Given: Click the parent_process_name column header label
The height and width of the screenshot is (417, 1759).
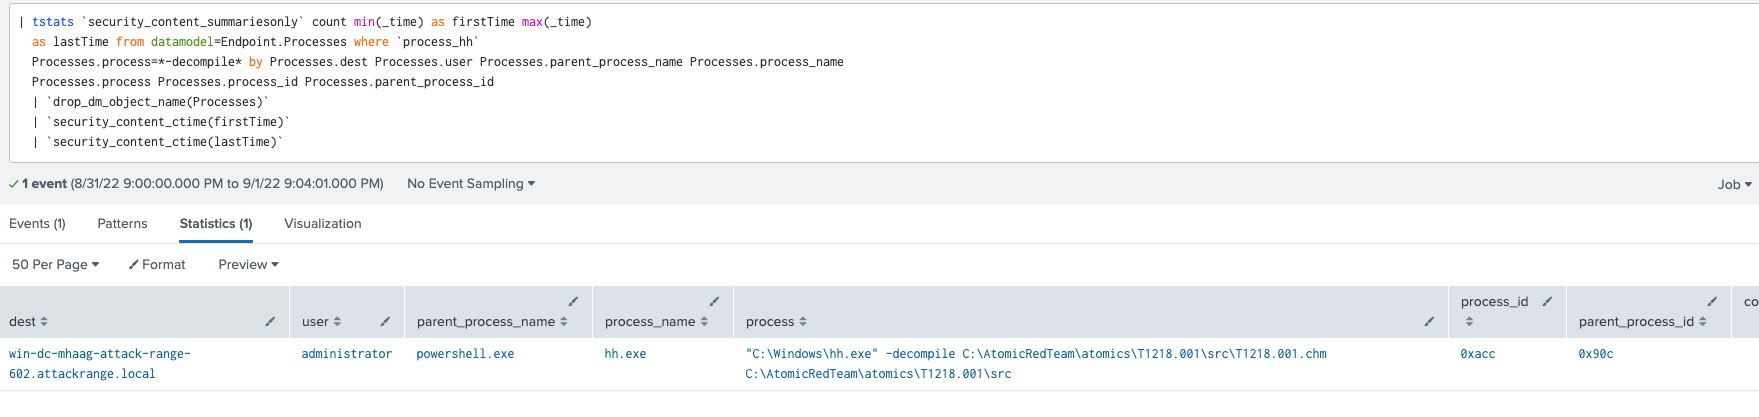Looking at the screenshot, I should click(486, 322).
